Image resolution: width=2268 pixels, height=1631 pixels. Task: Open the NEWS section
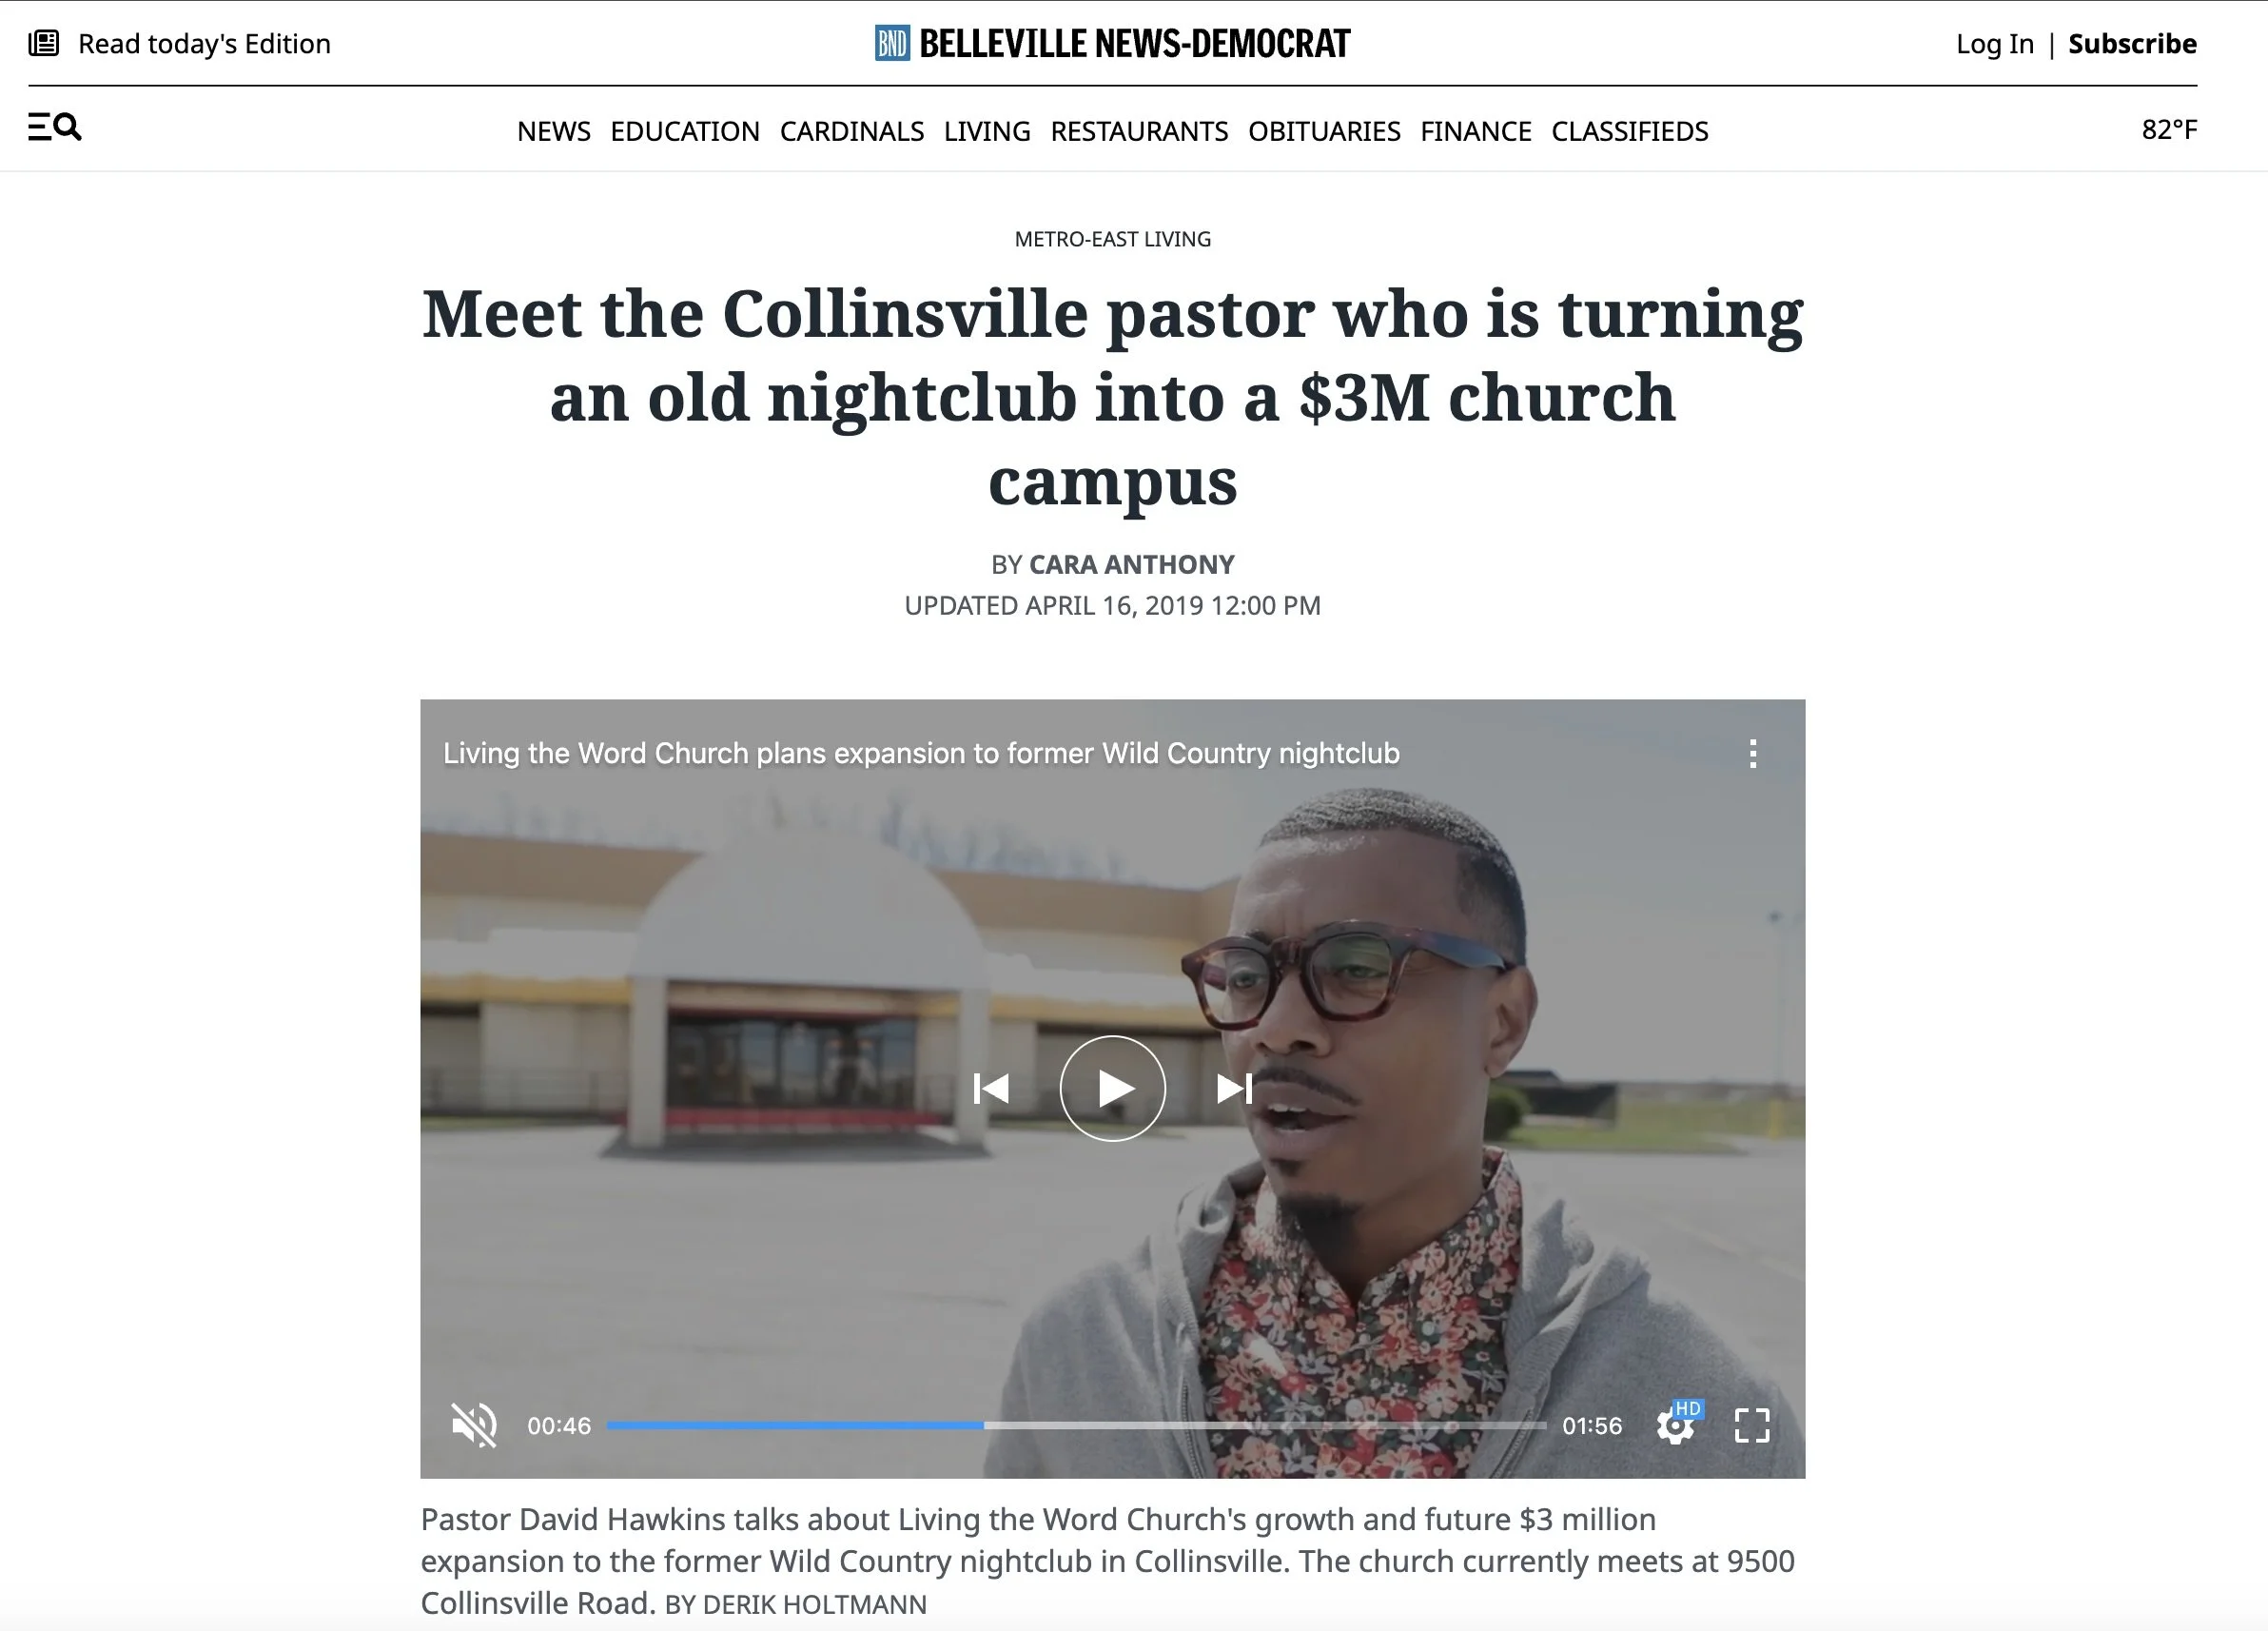pos(554,131)
